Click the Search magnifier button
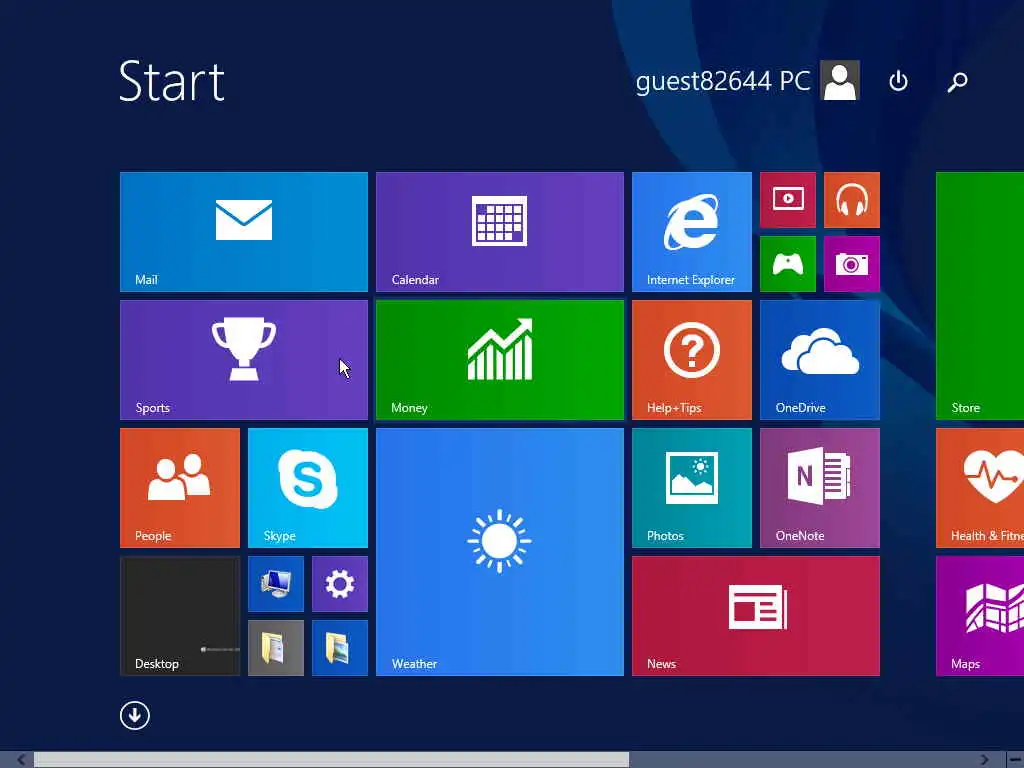1024x768 pixels. click(x=957, y=81)
